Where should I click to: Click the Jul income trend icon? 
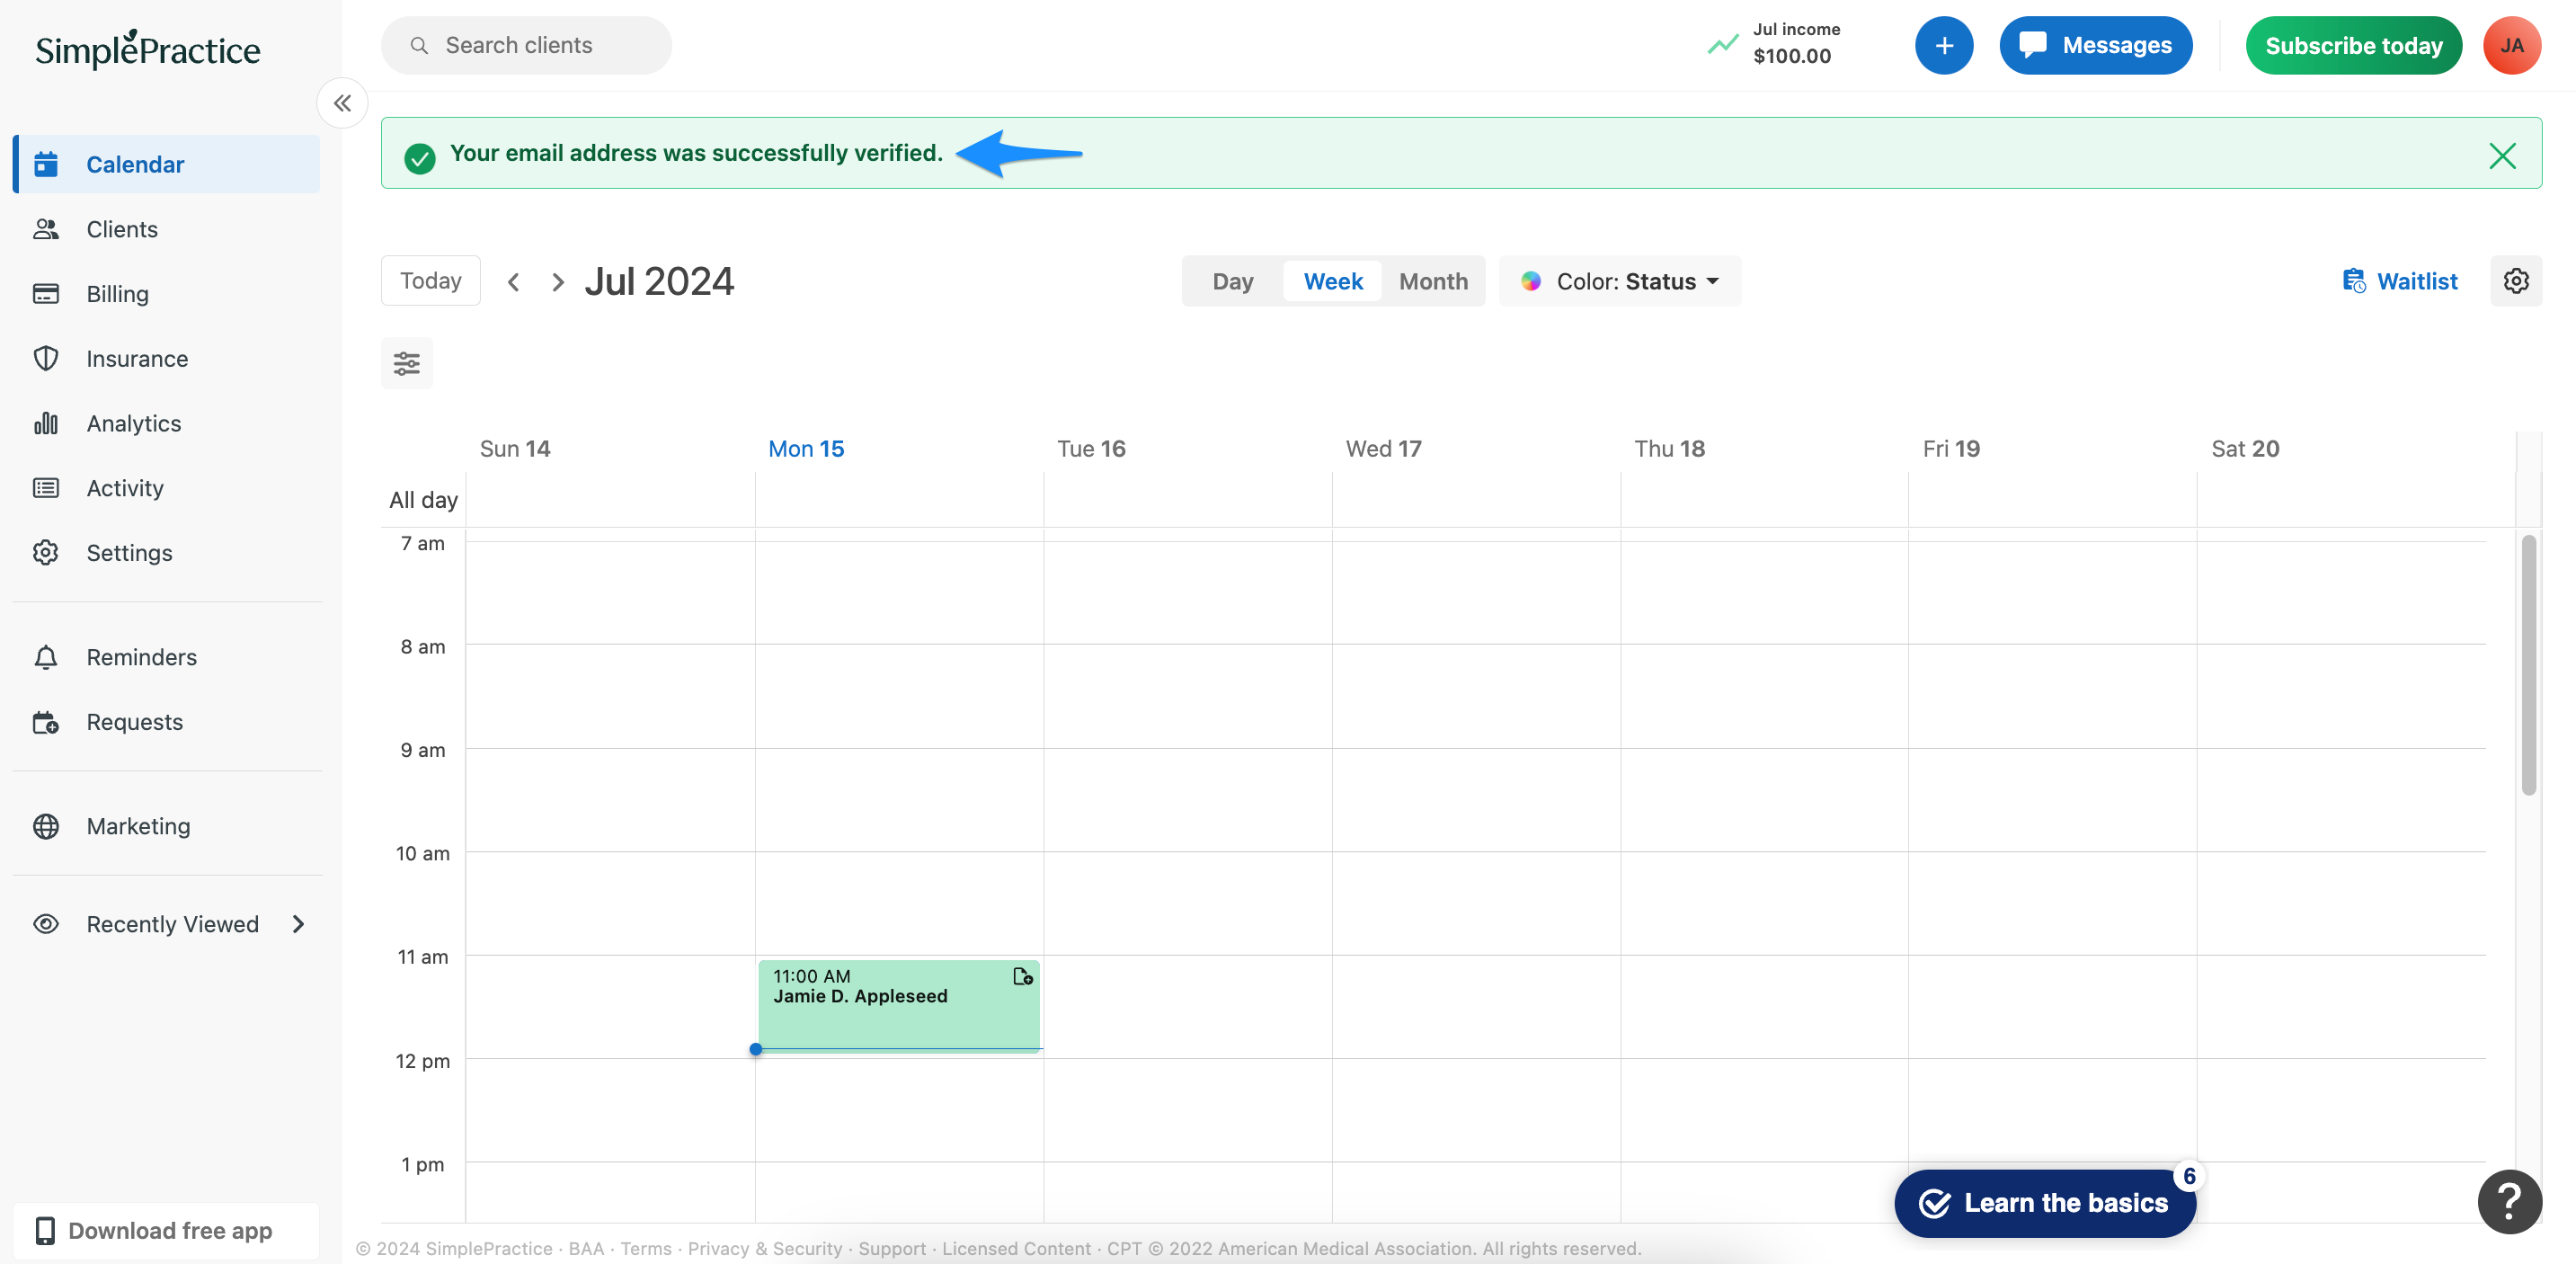[1722, 45]
